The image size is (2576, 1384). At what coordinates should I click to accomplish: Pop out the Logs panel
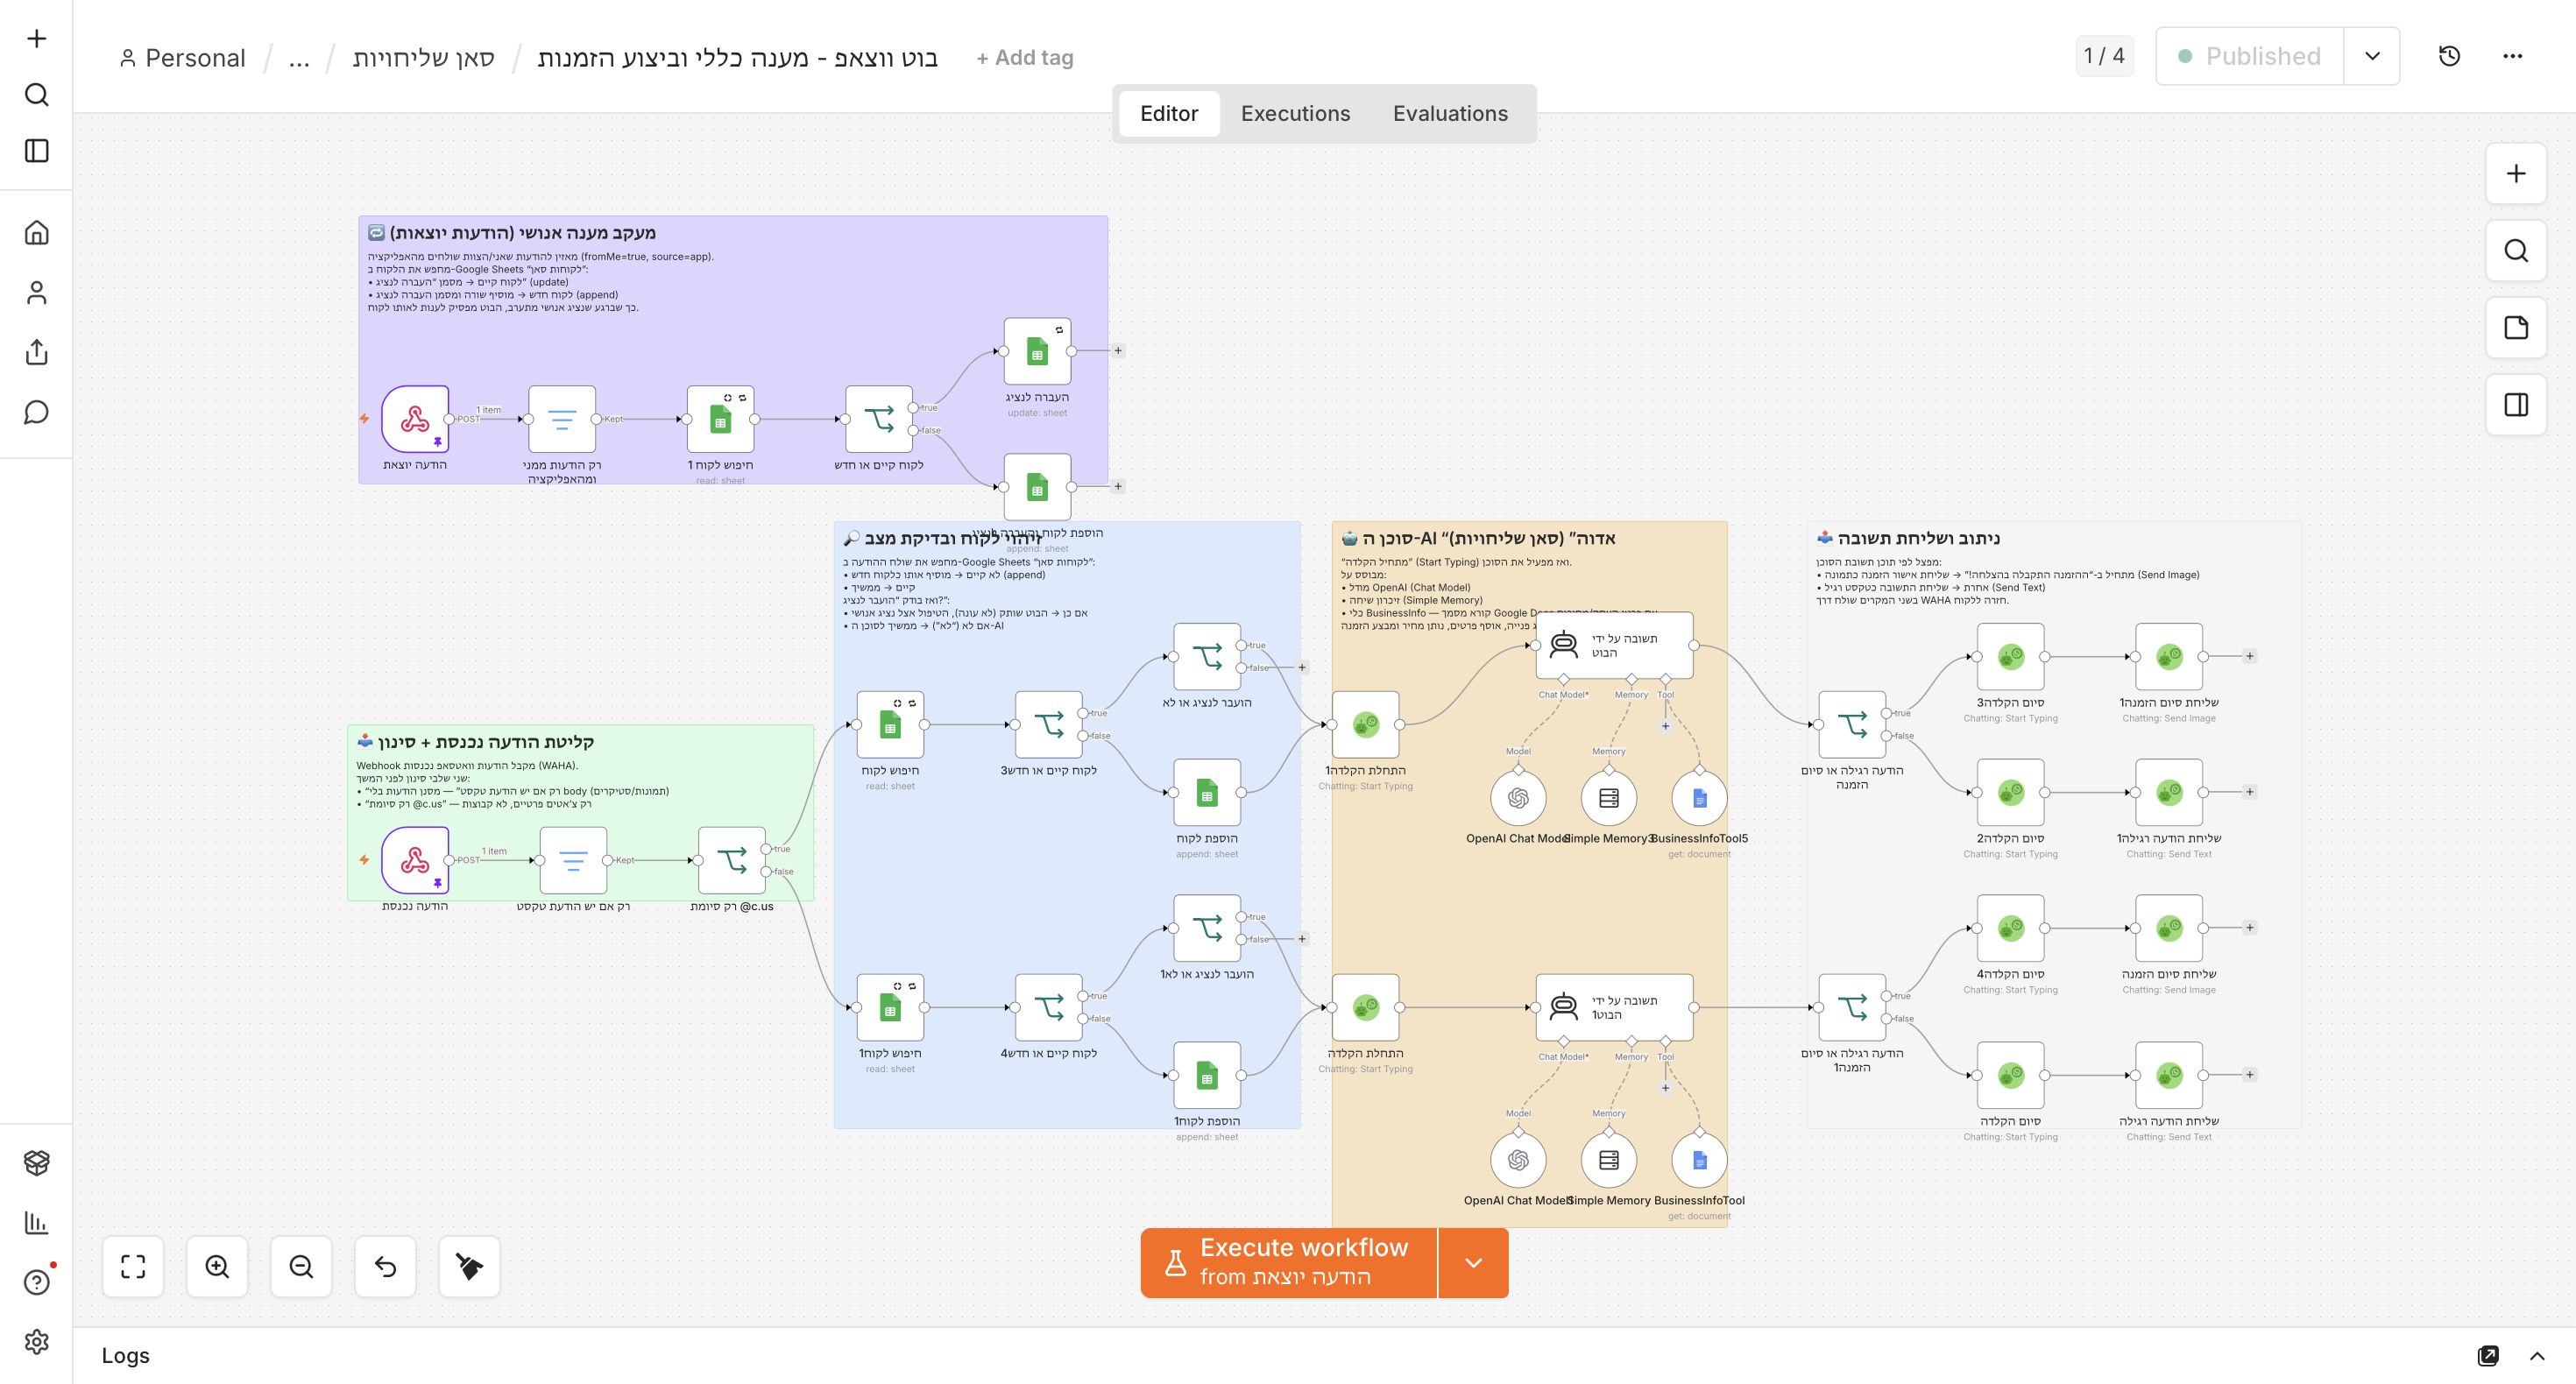click(2488, 1356)
